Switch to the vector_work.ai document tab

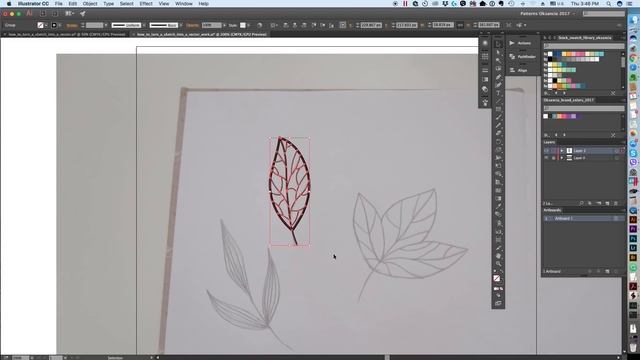click(200, 34)
